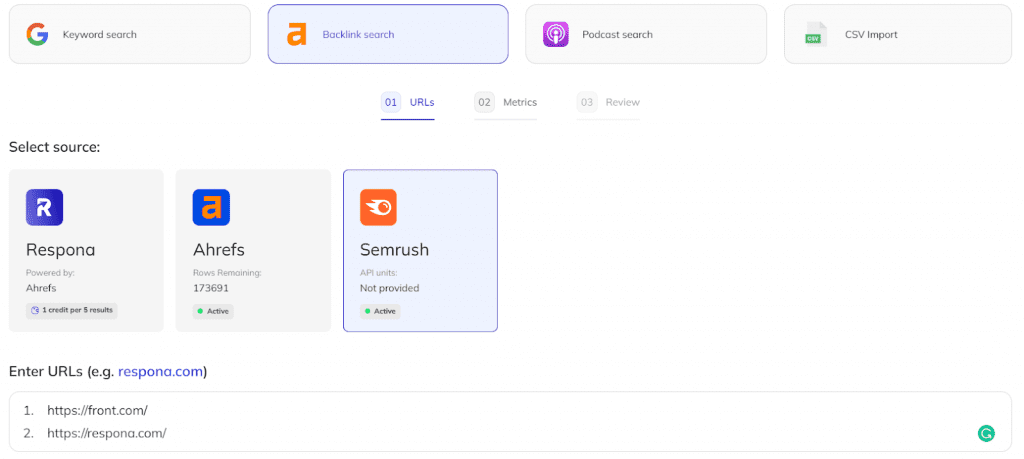The width and height of the screenshot is (1024, 459).
Task: Click the 1 credit per 5 results badge
Action: [x=72, y=311]
